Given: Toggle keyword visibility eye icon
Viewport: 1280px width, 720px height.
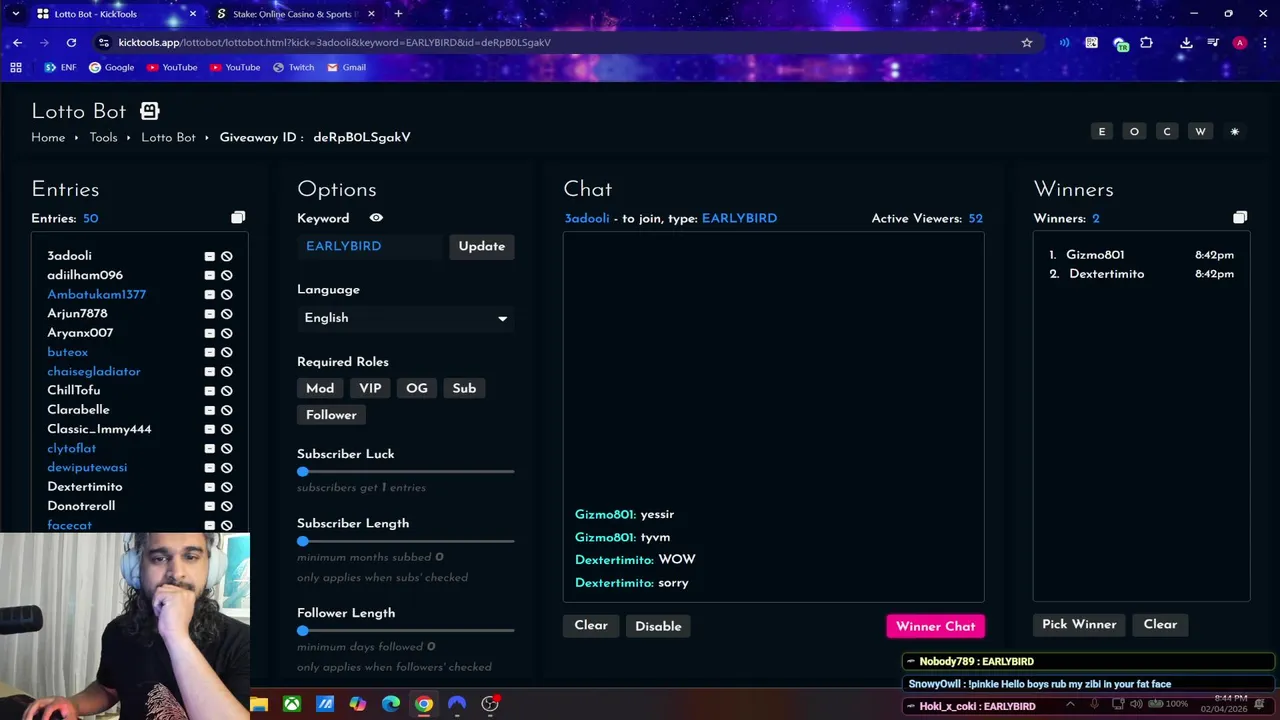Looking at the screenshot, I should click(x=376, y=218).
